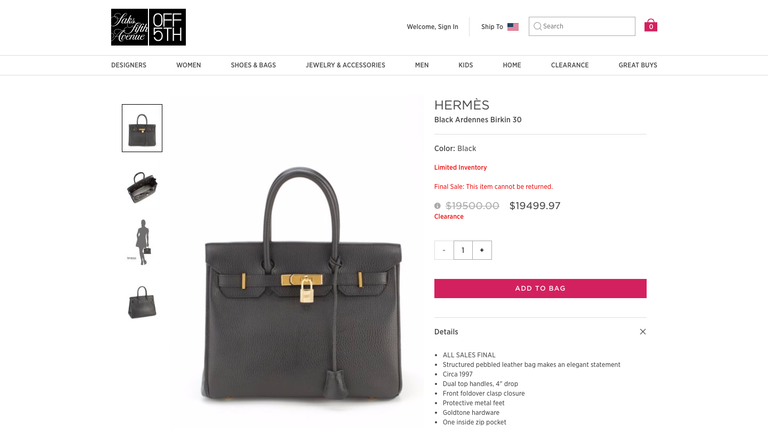Open the Clearance menu
Screen dimensions: 768x429
pos(570,65)
